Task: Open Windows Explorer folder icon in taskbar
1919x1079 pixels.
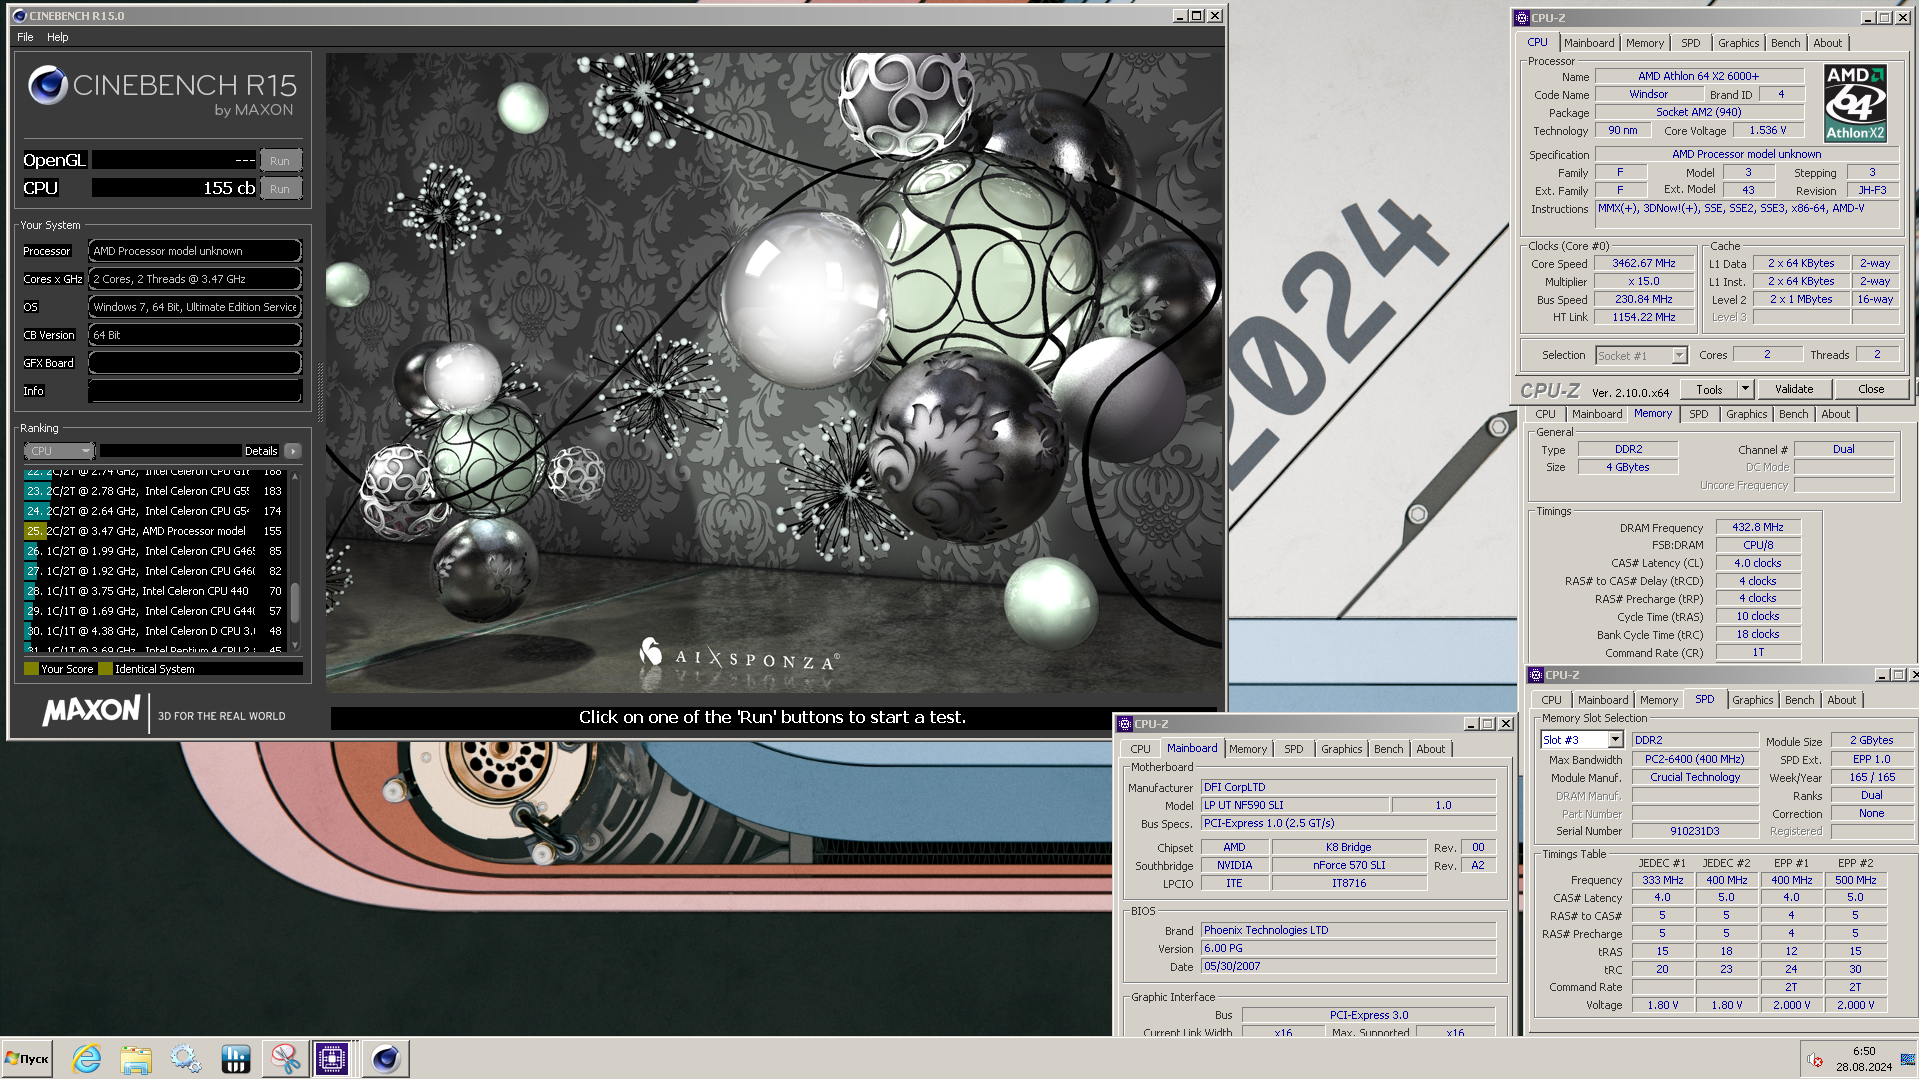Action: point(136,1058)
